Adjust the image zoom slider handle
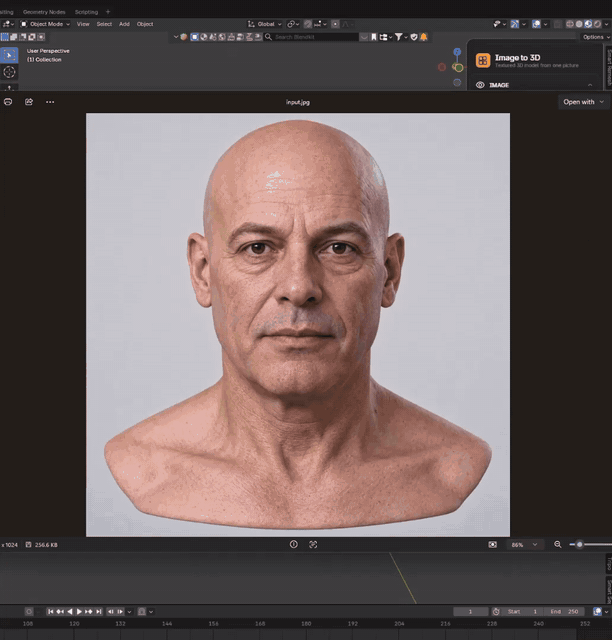Image resolution: width=612 pixels, height=640 pixels. pyautogui.click(x=579, y=544)
